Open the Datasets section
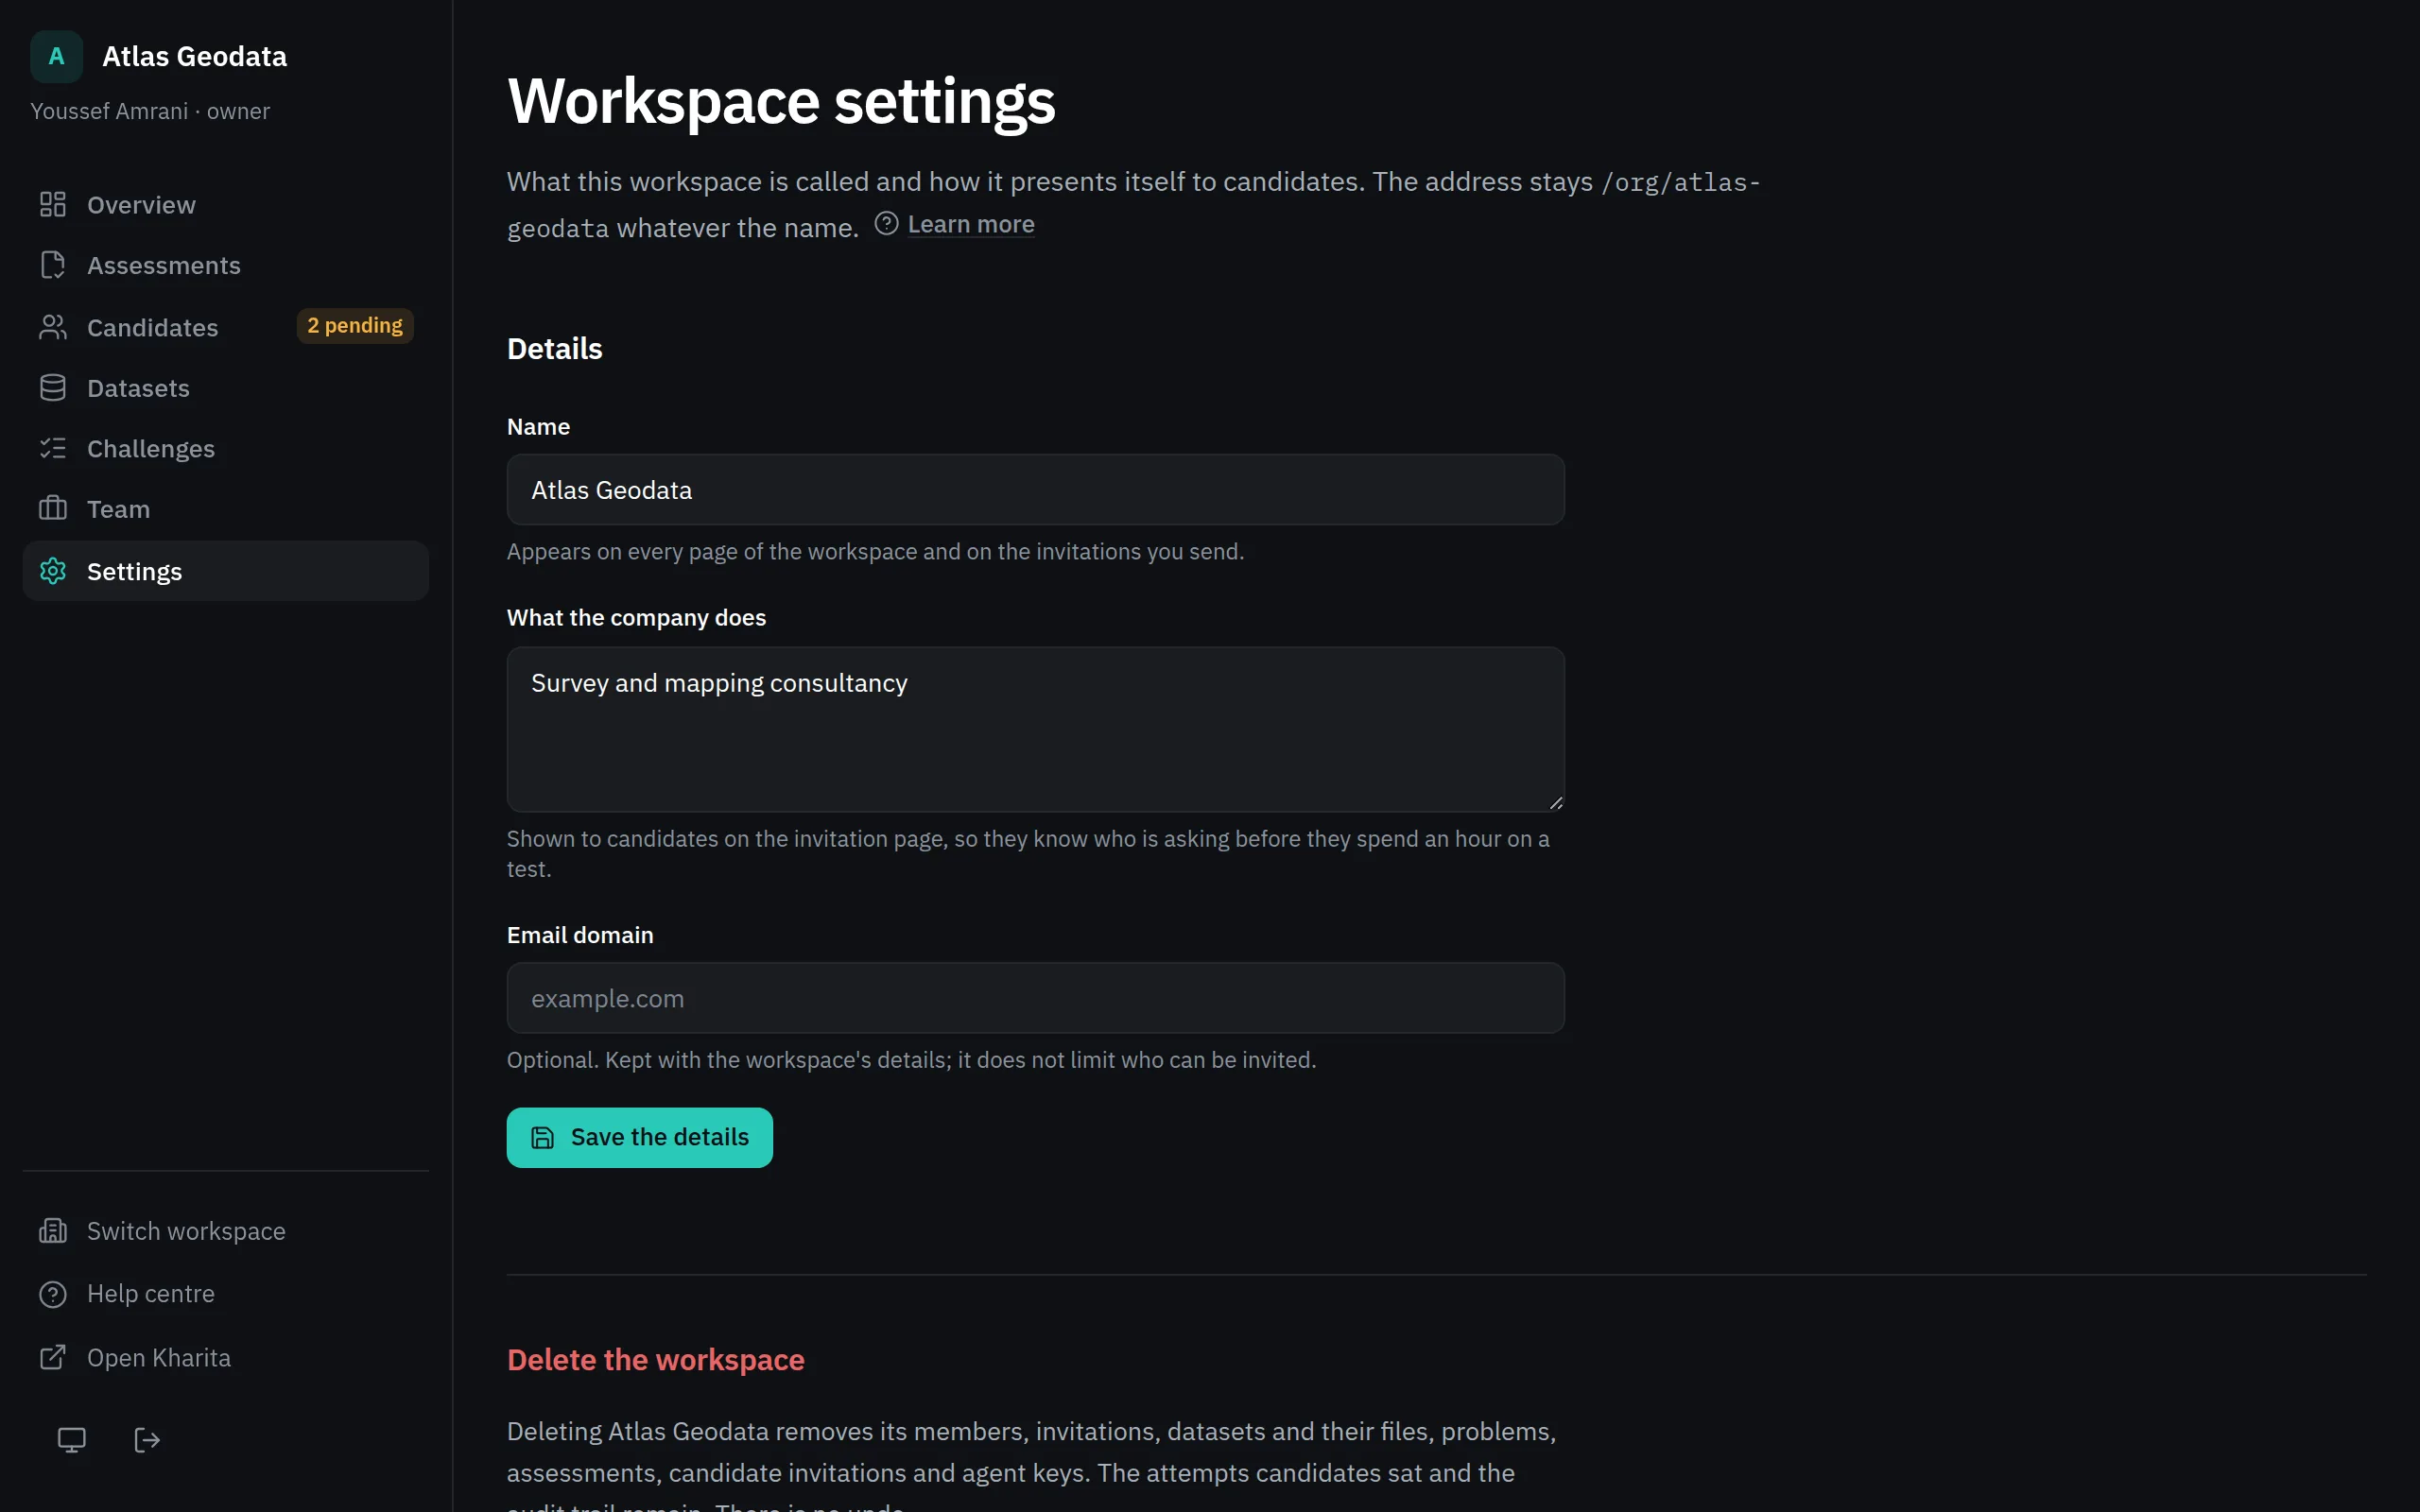The height and width of the screenshot is (1512, 2420). click(x=225, y=388)
